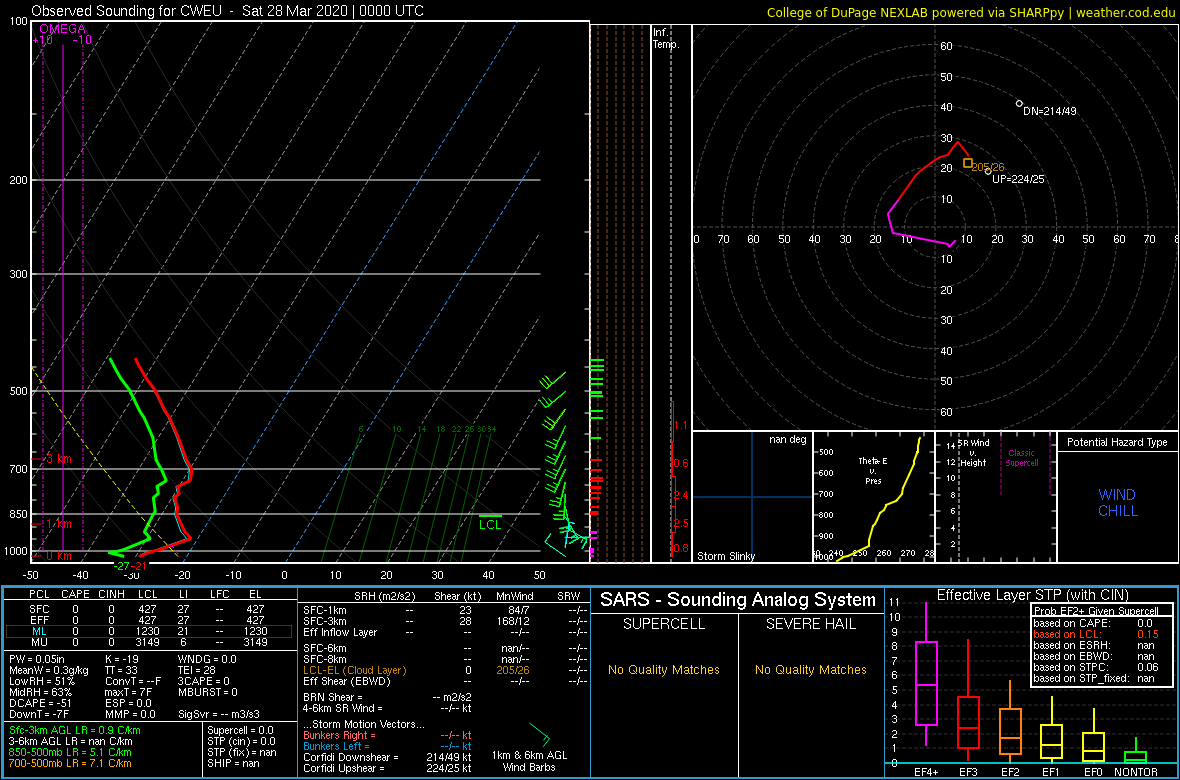Select the blue 'WIND CHILL' hazard text

tap(1117, 503)
